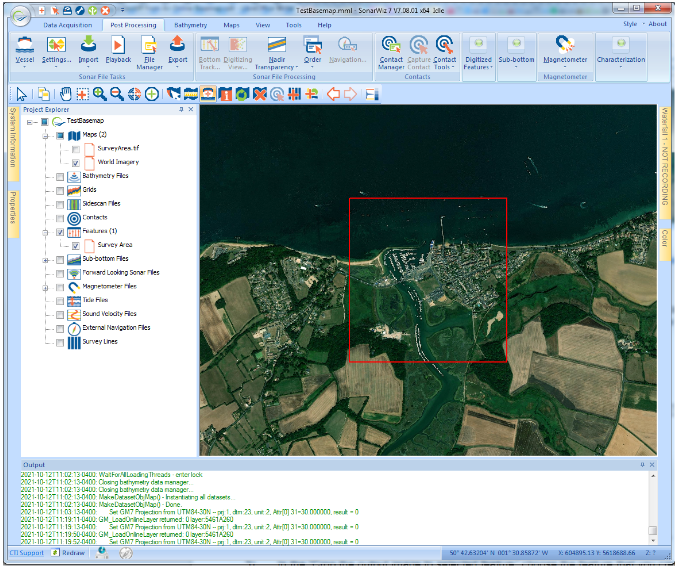
Task: Toggle the Bathymetry Files checkbox
Action: (x=60, y=176)
